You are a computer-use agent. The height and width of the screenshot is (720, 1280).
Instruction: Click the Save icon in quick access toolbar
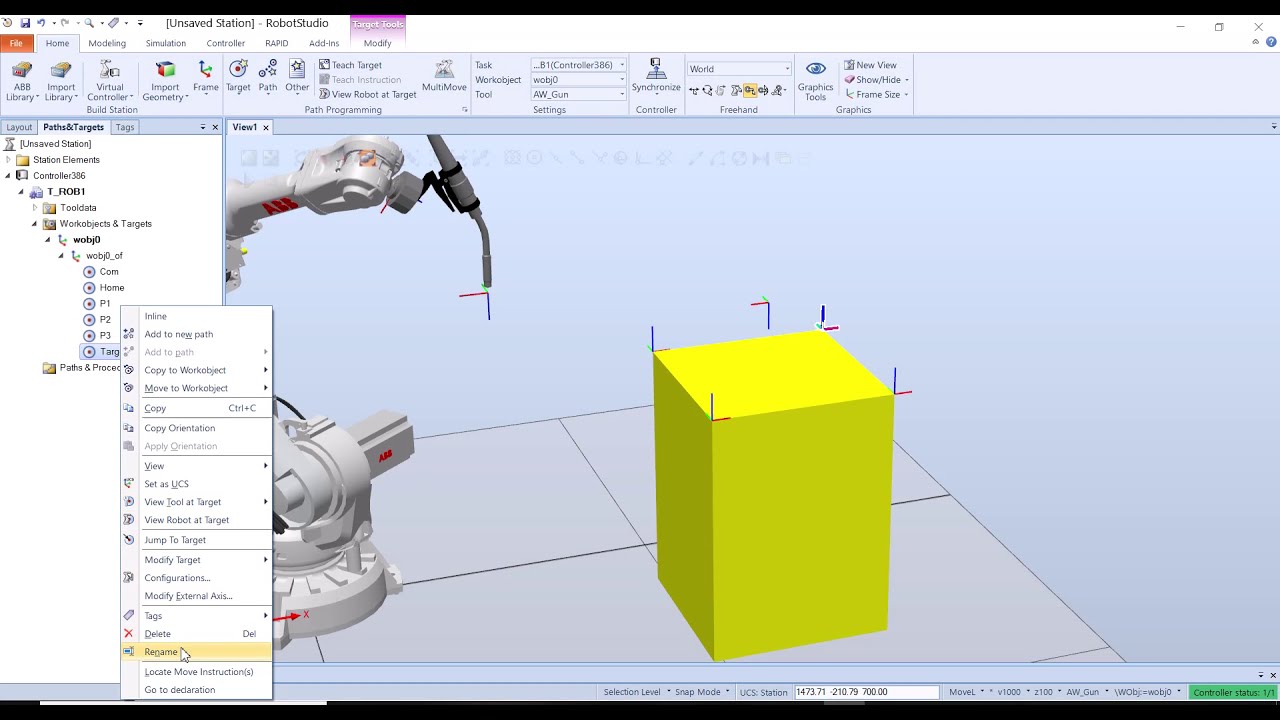tap(25, 22)
